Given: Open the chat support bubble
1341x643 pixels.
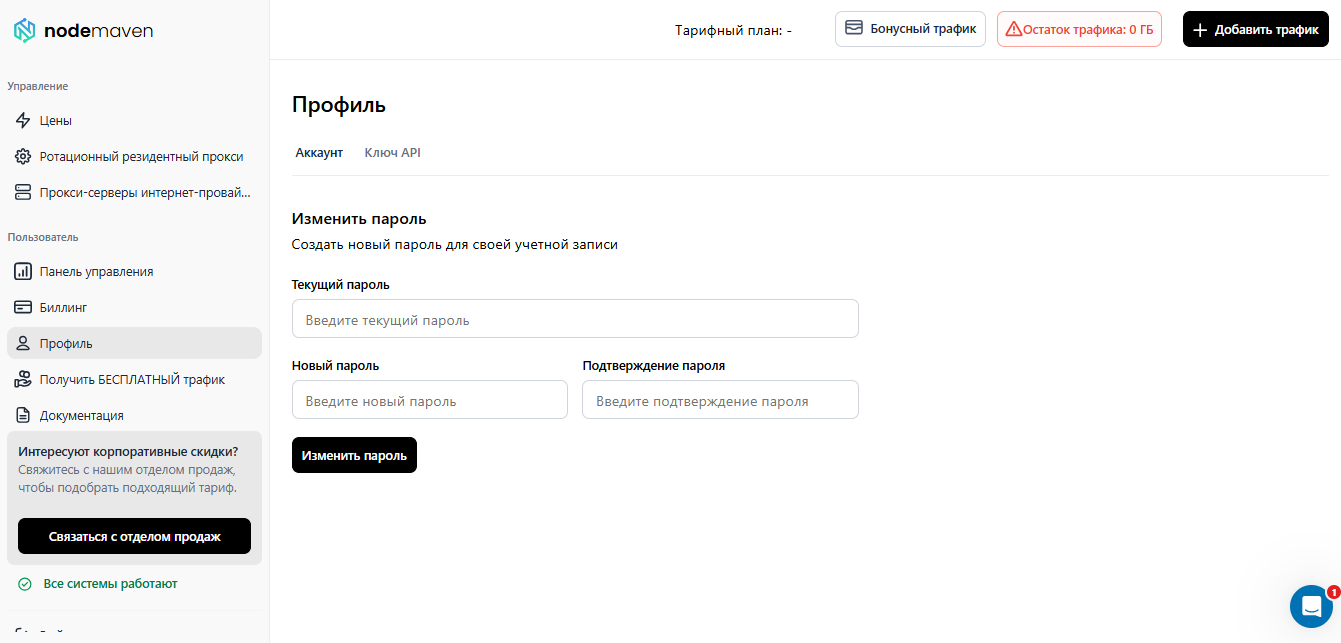Looking at the screenshot, I should pos(1311,606).
